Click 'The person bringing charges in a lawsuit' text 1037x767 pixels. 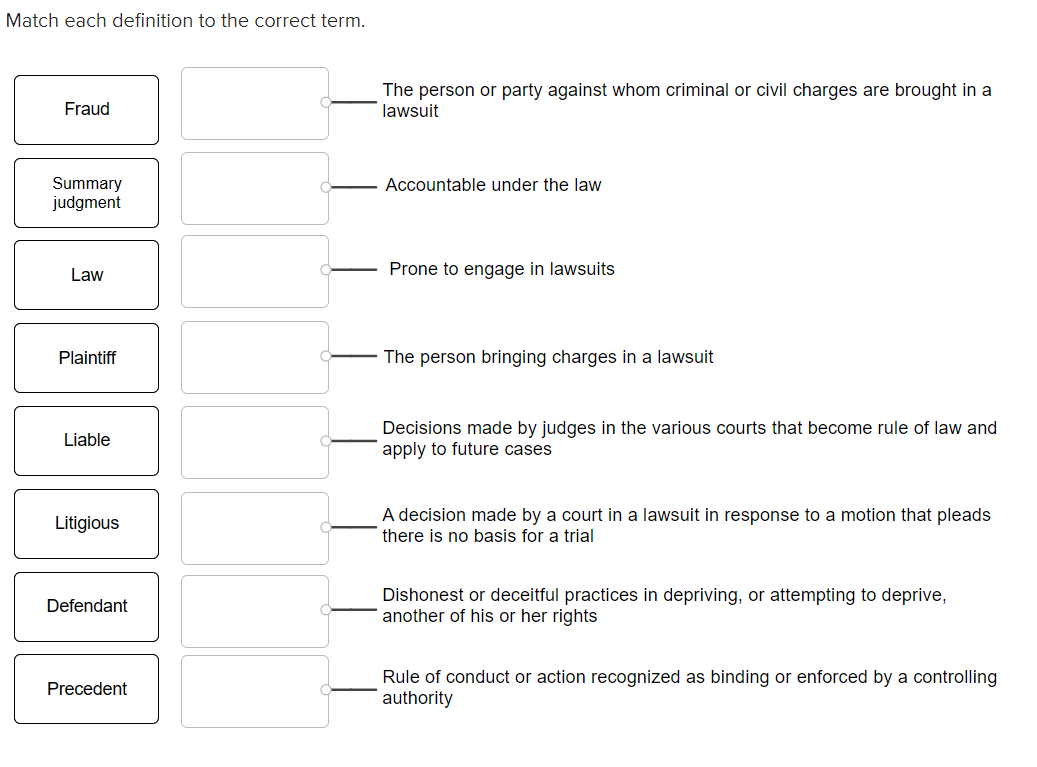548,357
